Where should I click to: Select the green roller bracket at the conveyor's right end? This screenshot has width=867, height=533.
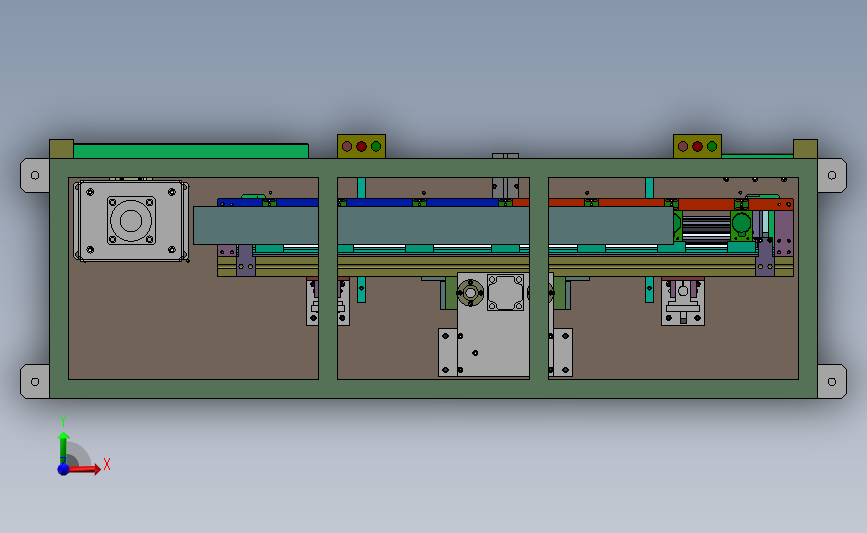[x=741, y=226]
